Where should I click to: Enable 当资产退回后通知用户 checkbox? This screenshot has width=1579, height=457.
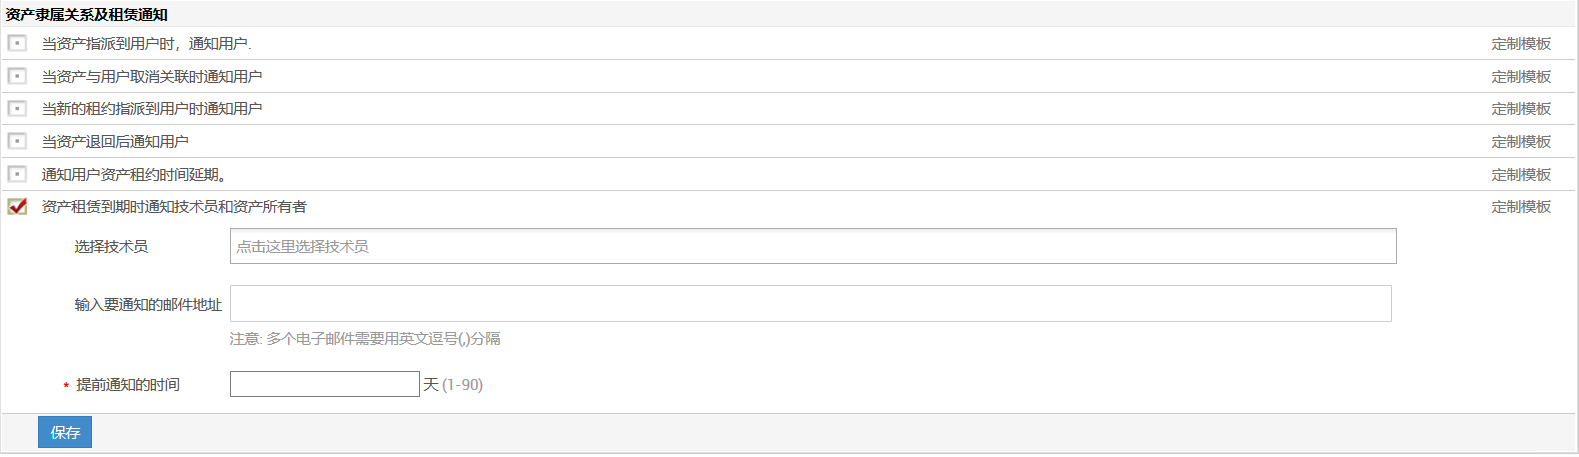[17, 141]
